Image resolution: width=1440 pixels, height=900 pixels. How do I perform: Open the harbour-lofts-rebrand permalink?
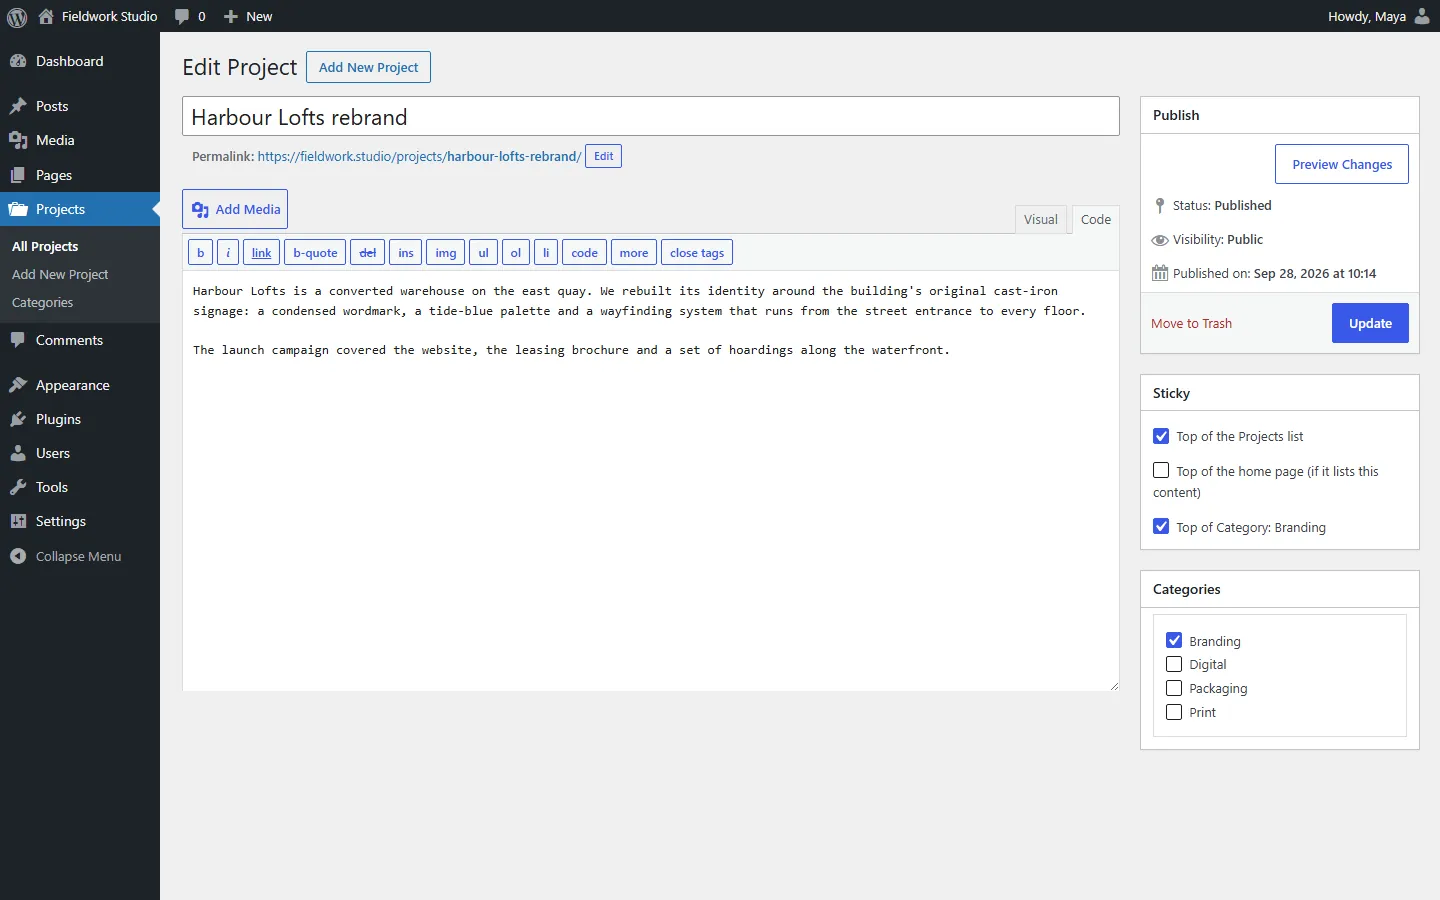coord(419,156)
